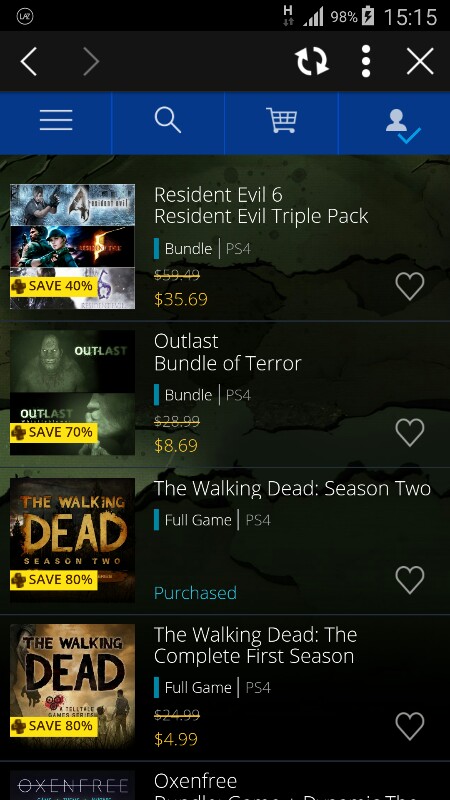The width and height of the screenshot is (450, 800).
Task: Open The Walking Dead: Season Two title
Action: point(292,489)
